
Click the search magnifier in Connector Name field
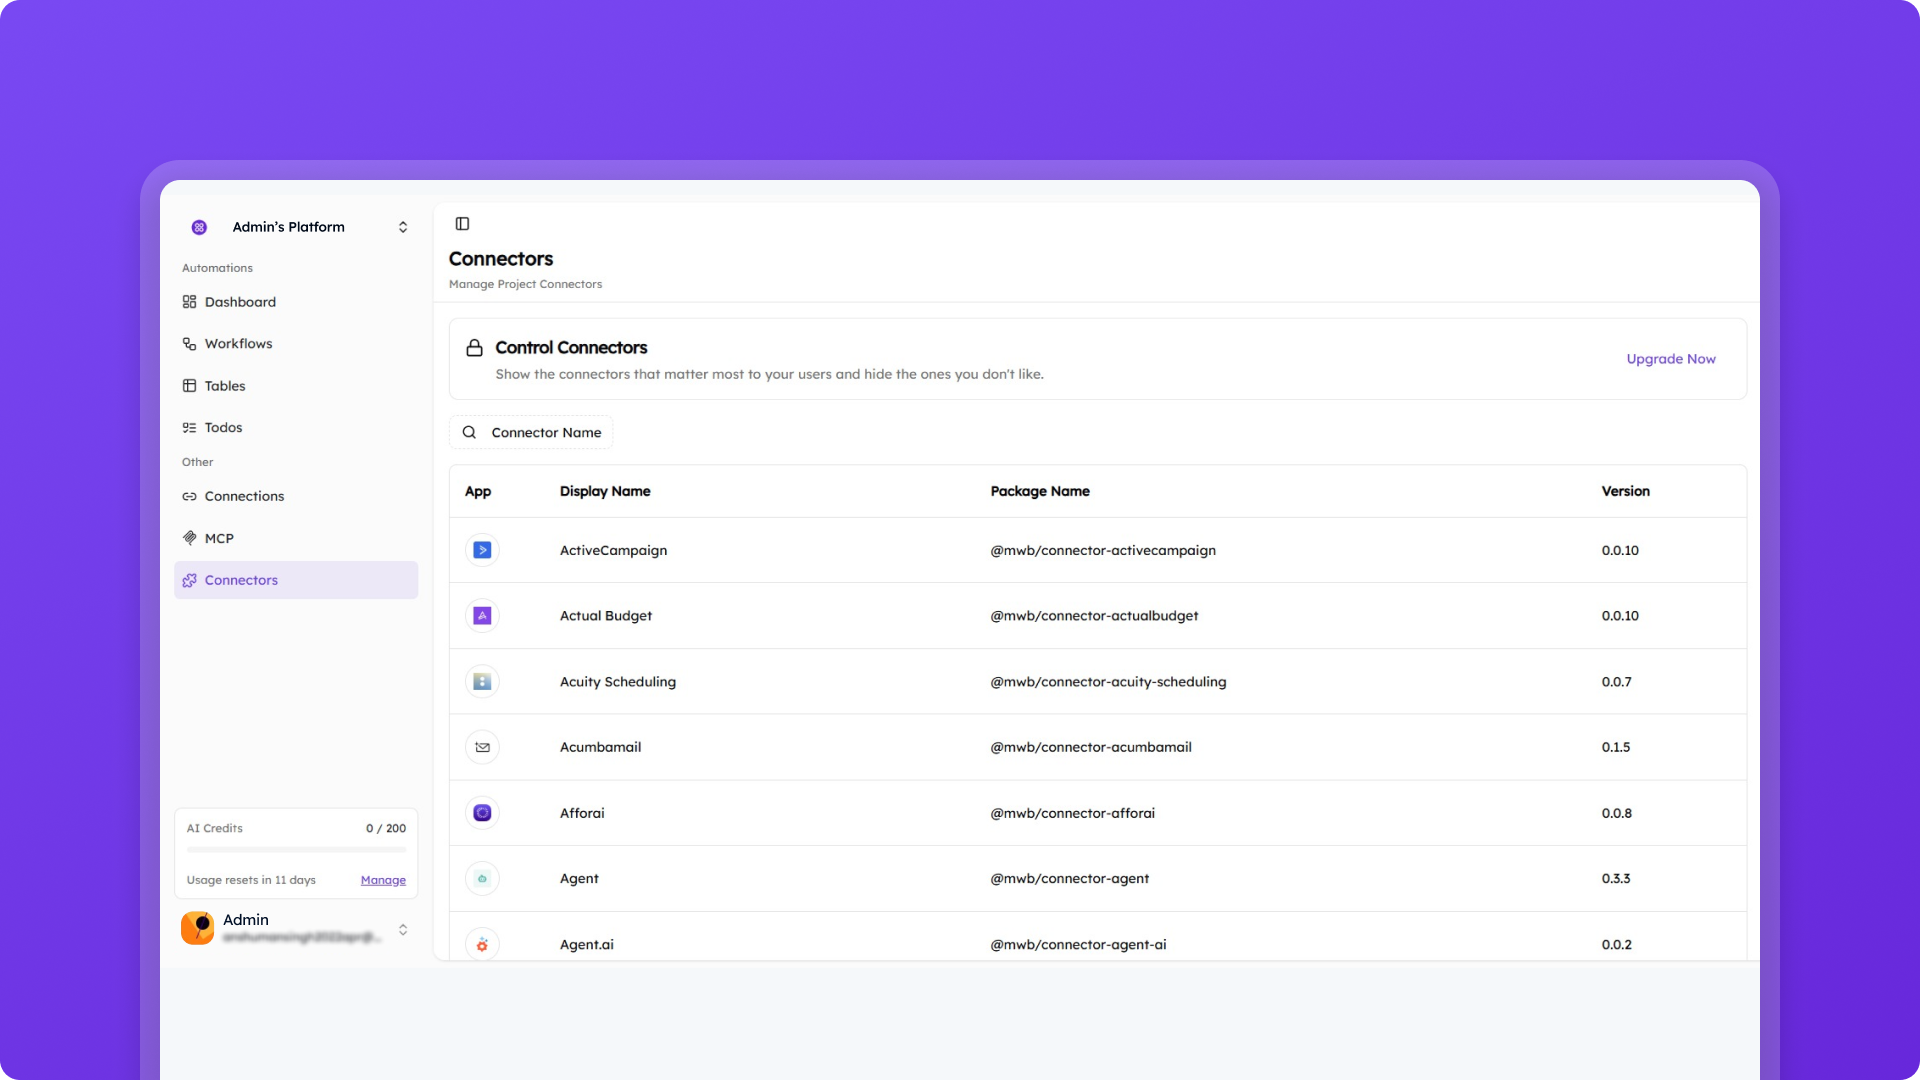coord(469,432)
